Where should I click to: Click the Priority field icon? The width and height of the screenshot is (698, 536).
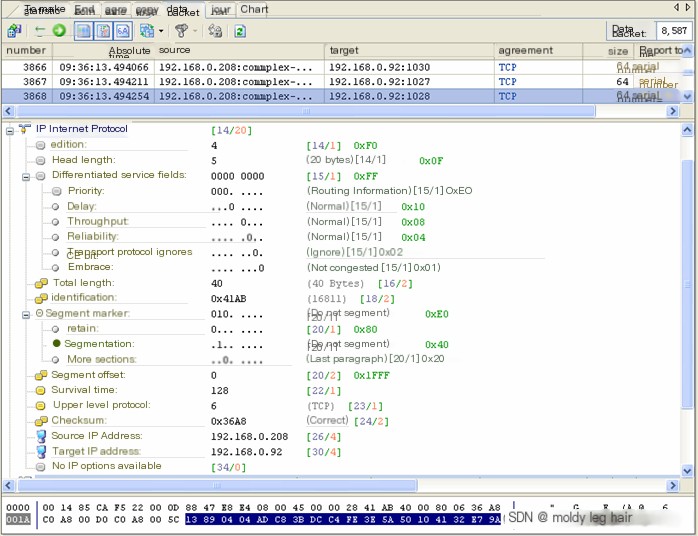click(x=57, y=191)
